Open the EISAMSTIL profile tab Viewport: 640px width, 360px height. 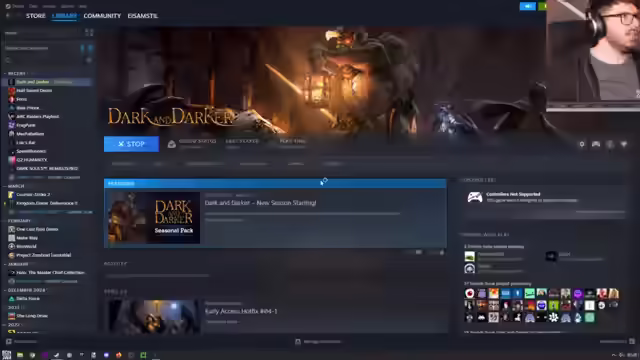click(142, 16)
